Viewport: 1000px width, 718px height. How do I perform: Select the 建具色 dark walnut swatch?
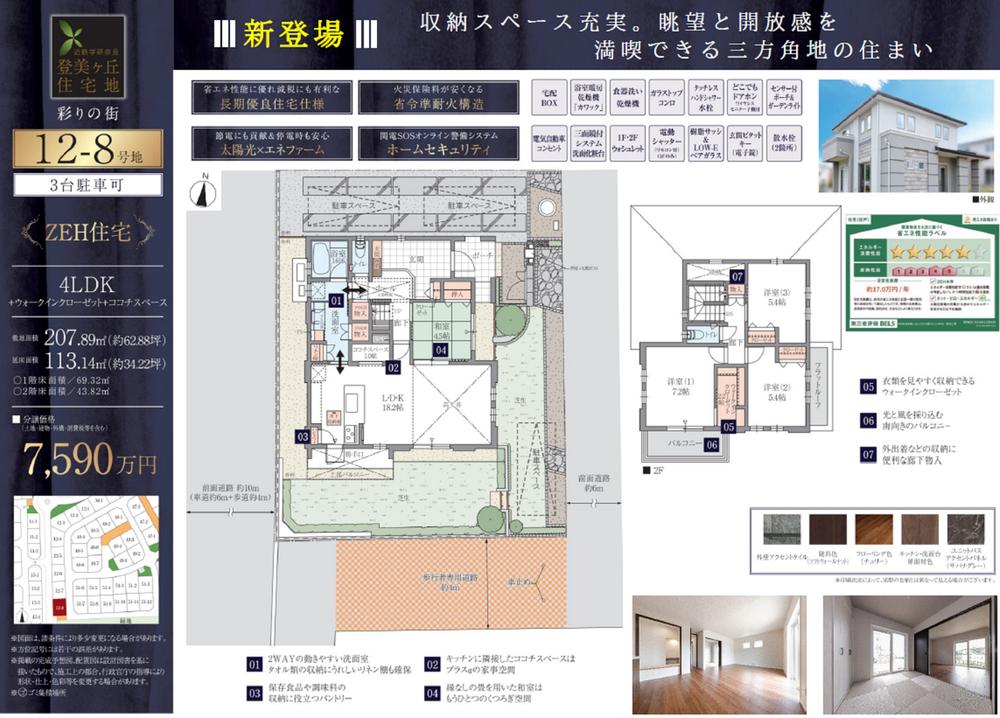click(828, 530)
